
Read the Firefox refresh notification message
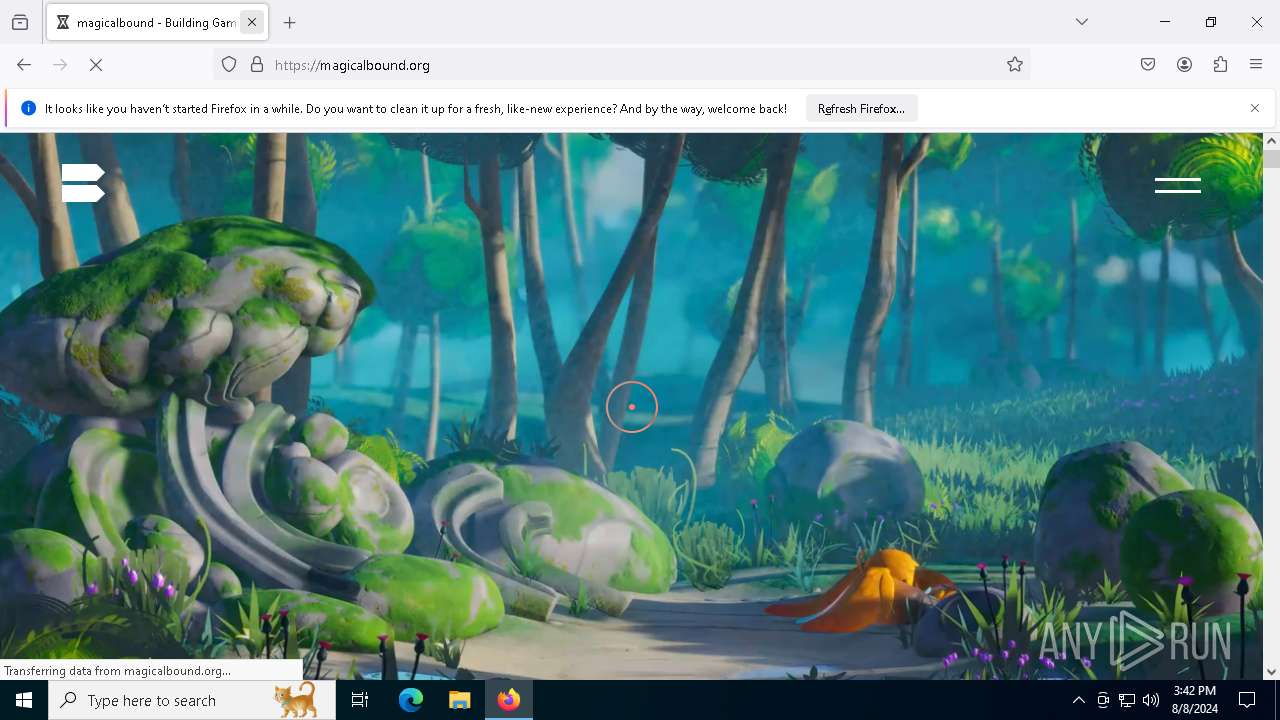(416, 108)
